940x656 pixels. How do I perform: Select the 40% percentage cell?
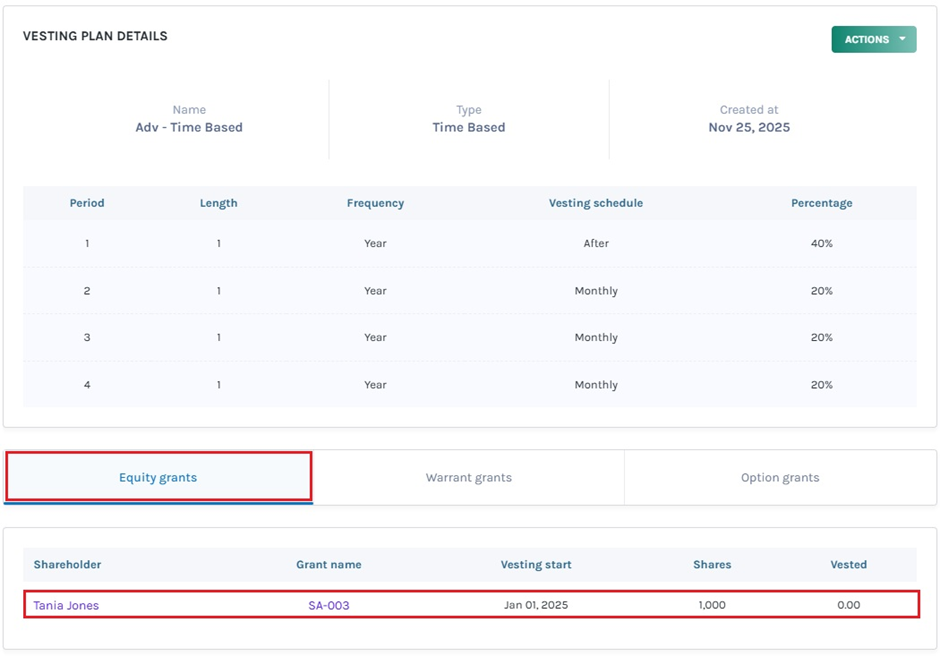click(821, 243)
